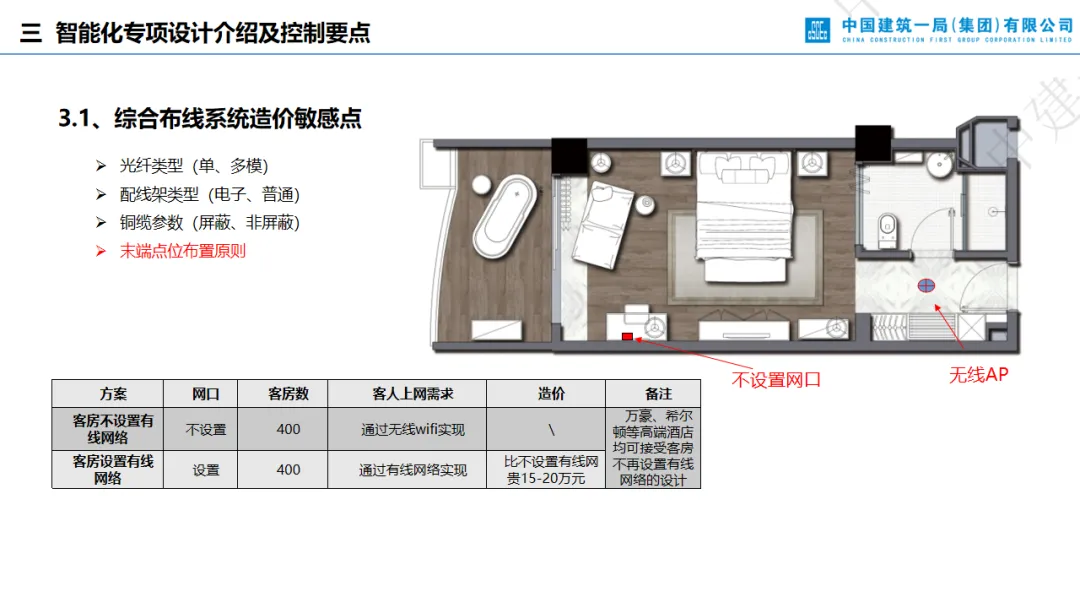Click the red network port marker
Viewport: 1080px width, 608px height.
click(627, 337)
